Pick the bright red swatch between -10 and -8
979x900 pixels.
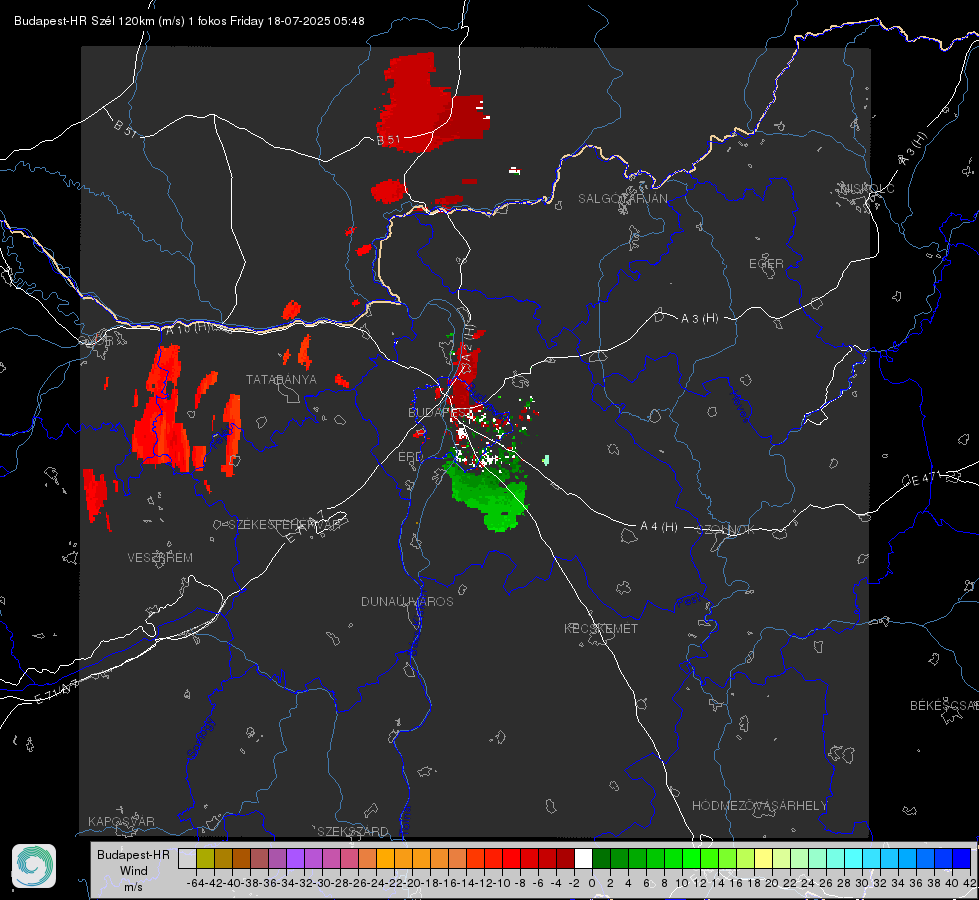coord(511,858)
